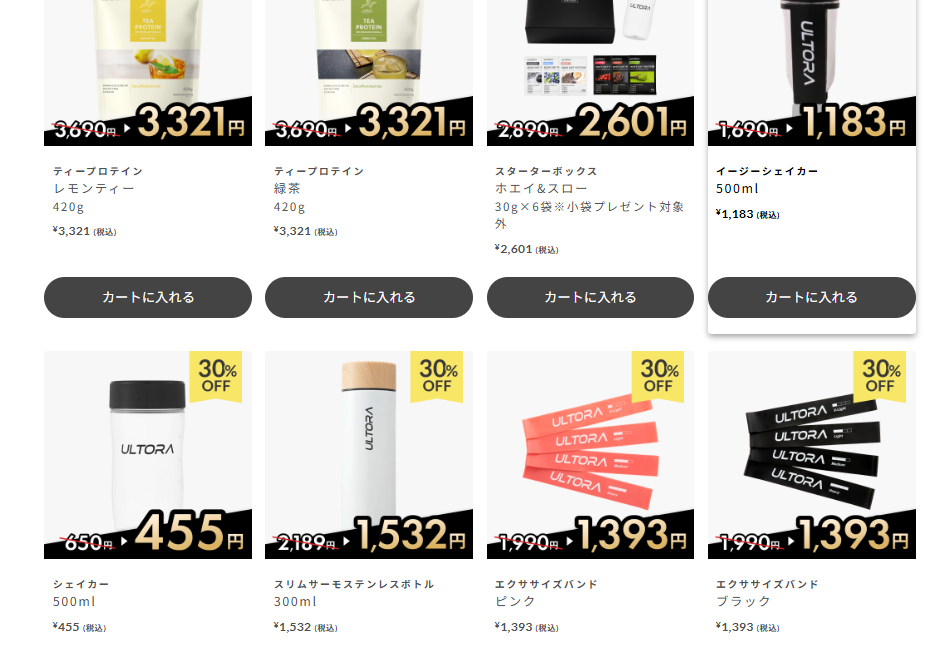Open the pink exercise band image
The image size is (925, 651).
590,455
